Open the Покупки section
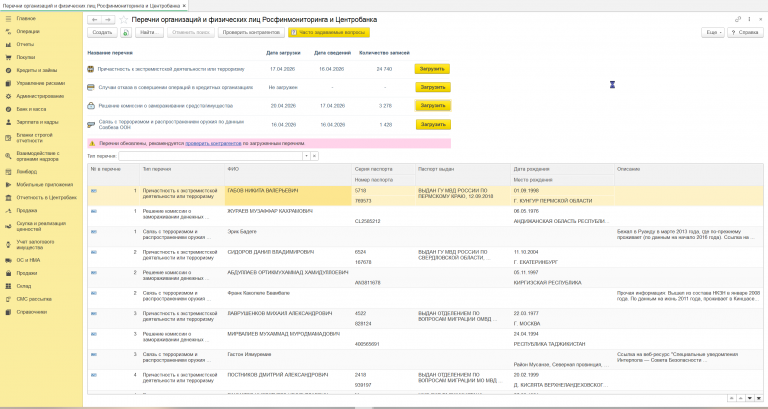This screenshot has width=768, height=409. (x=25, y=57)
